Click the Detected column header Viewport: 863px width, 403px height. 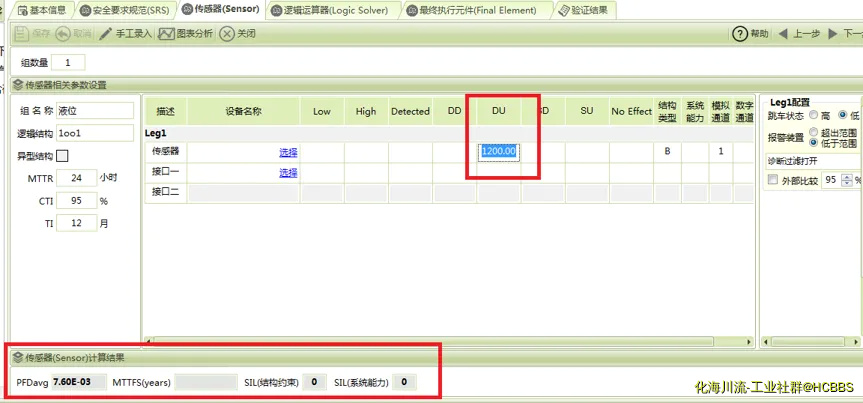(x=410, y=111)
